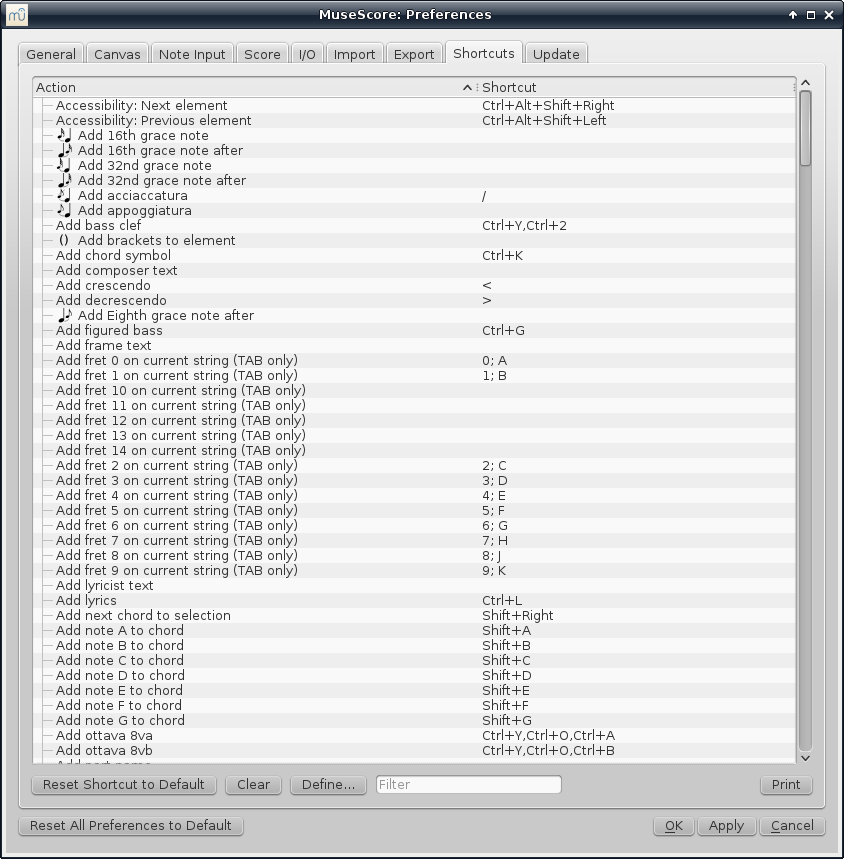Select Accessibility: Next element row
This screenshot has width=844, height=859.
414,106
